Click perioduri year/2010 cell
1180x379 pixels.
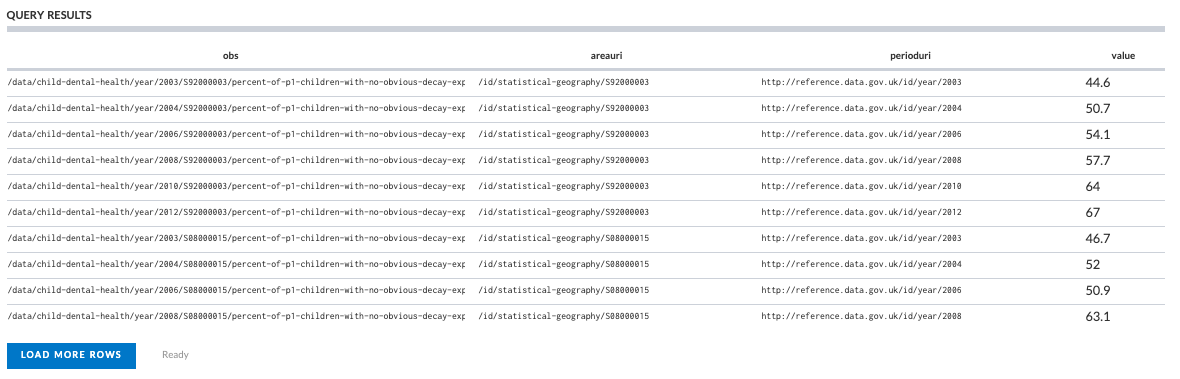click(x=862, y=186)
